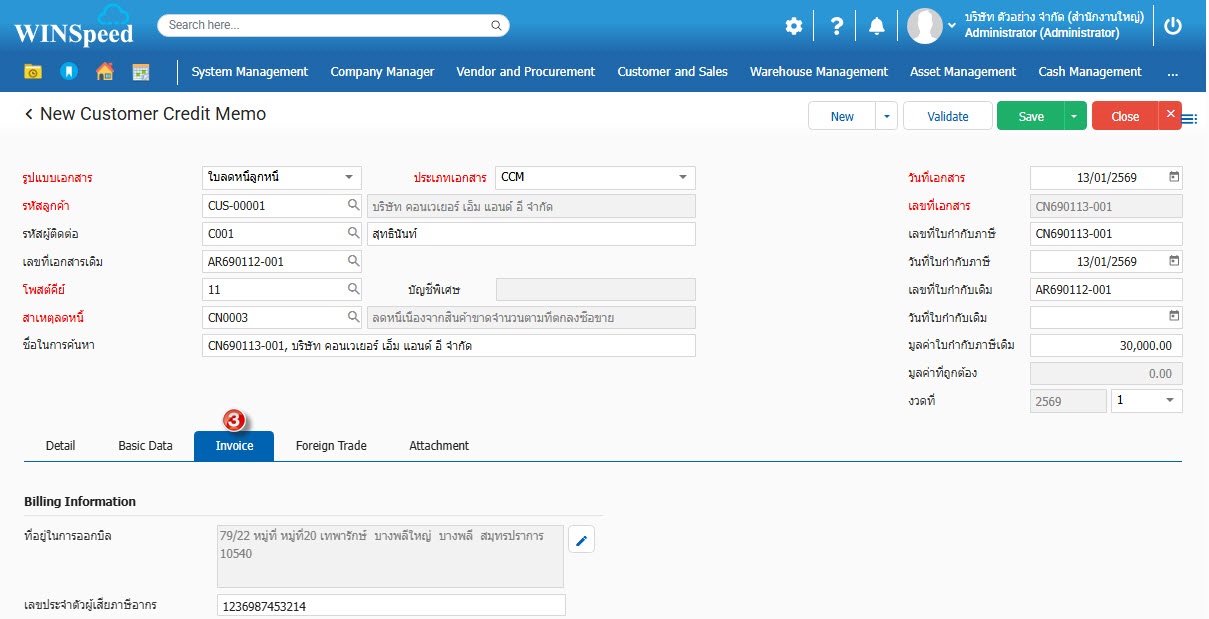Open the settings gear icon

tap(793, 26)
